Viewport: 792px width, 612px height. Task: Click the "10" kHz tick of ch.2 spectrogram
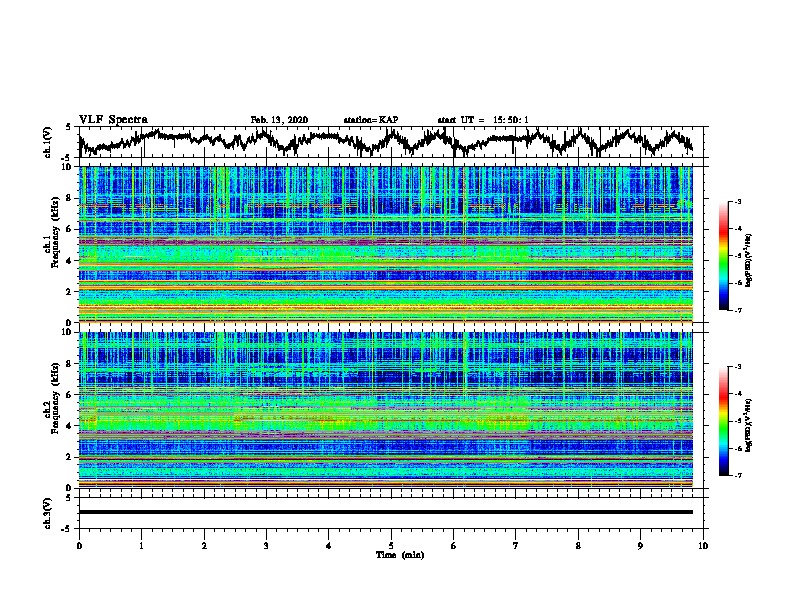click(67, 332)
